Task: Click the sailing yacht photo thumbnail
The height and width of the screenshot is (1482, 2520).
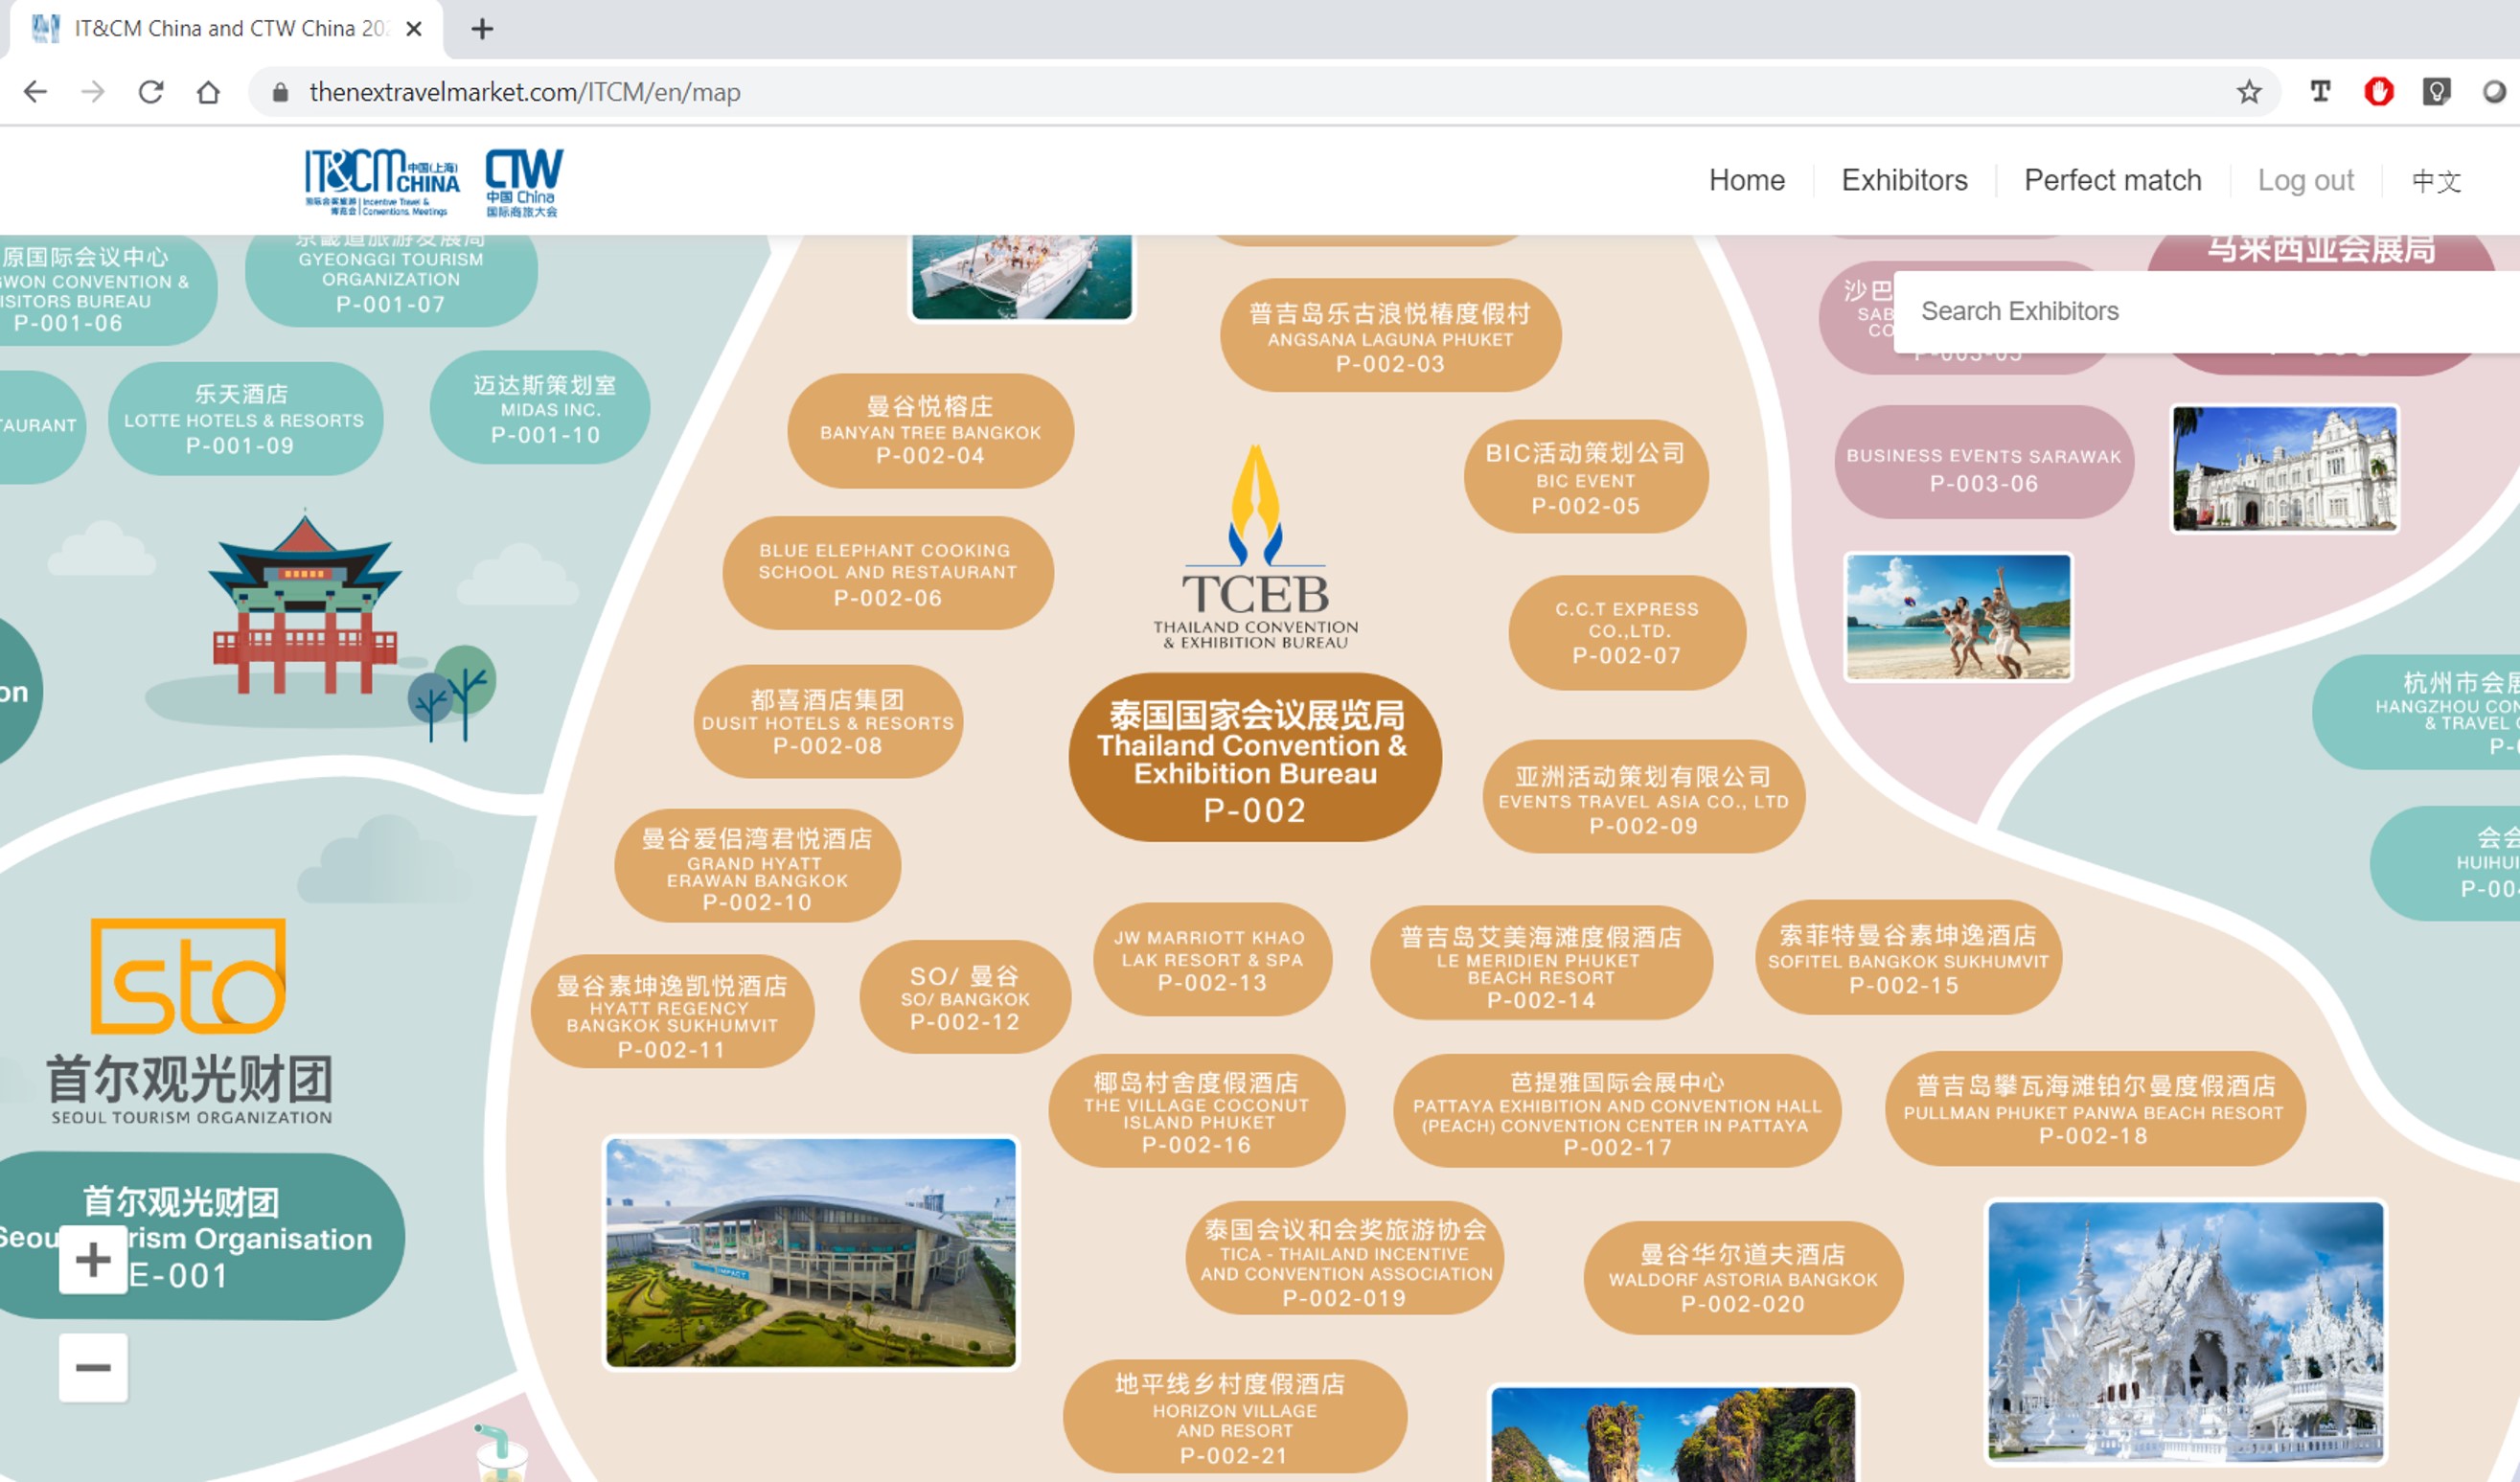Action: tap(1021, 278)
